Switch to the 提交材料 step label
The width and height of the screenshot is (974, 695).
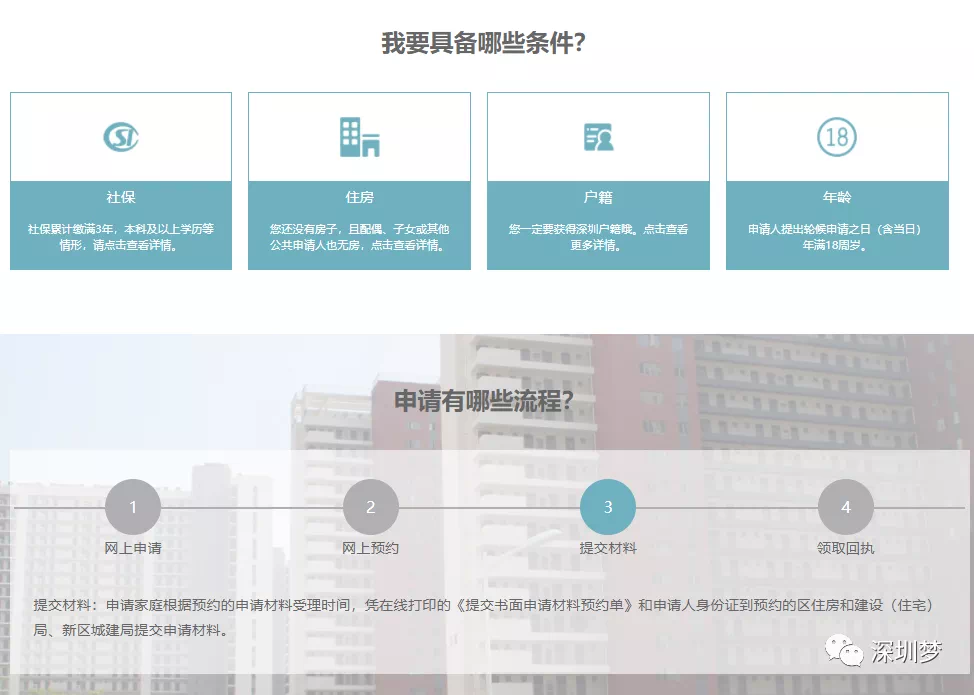[608, 548]
